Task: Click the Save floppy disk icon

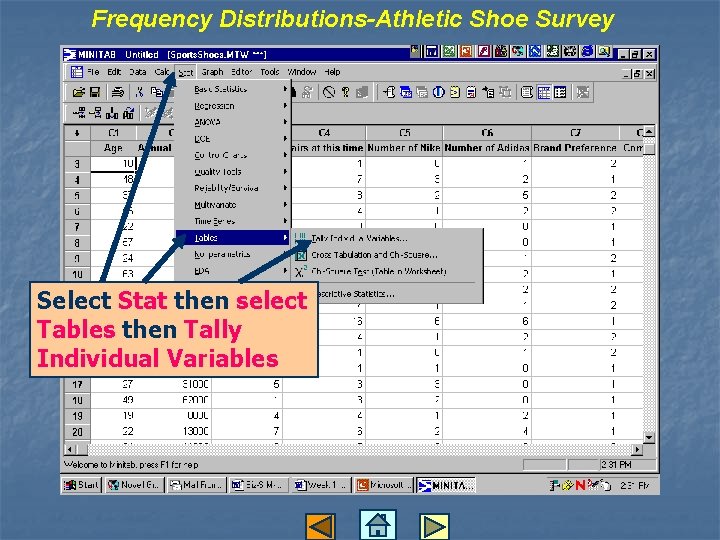Action: tap(95, 93)
